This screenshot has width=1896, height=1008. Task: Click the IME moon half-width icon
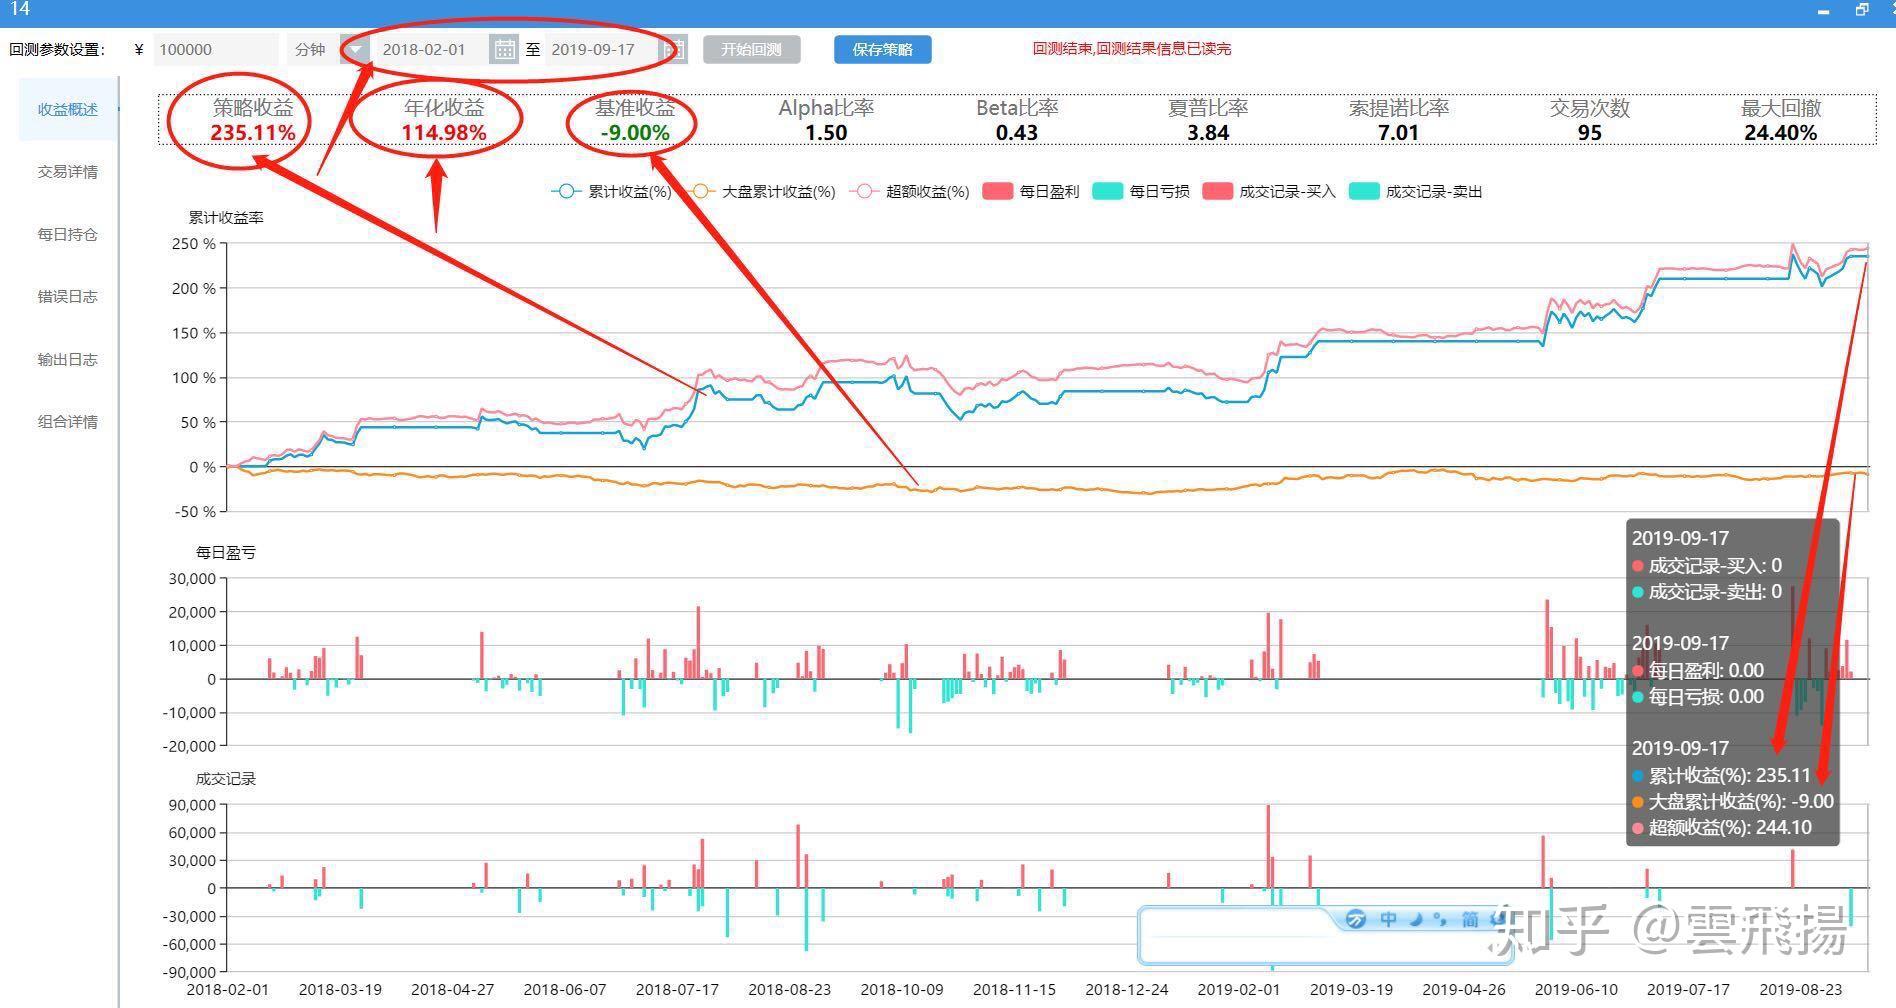click(1415, 919)
